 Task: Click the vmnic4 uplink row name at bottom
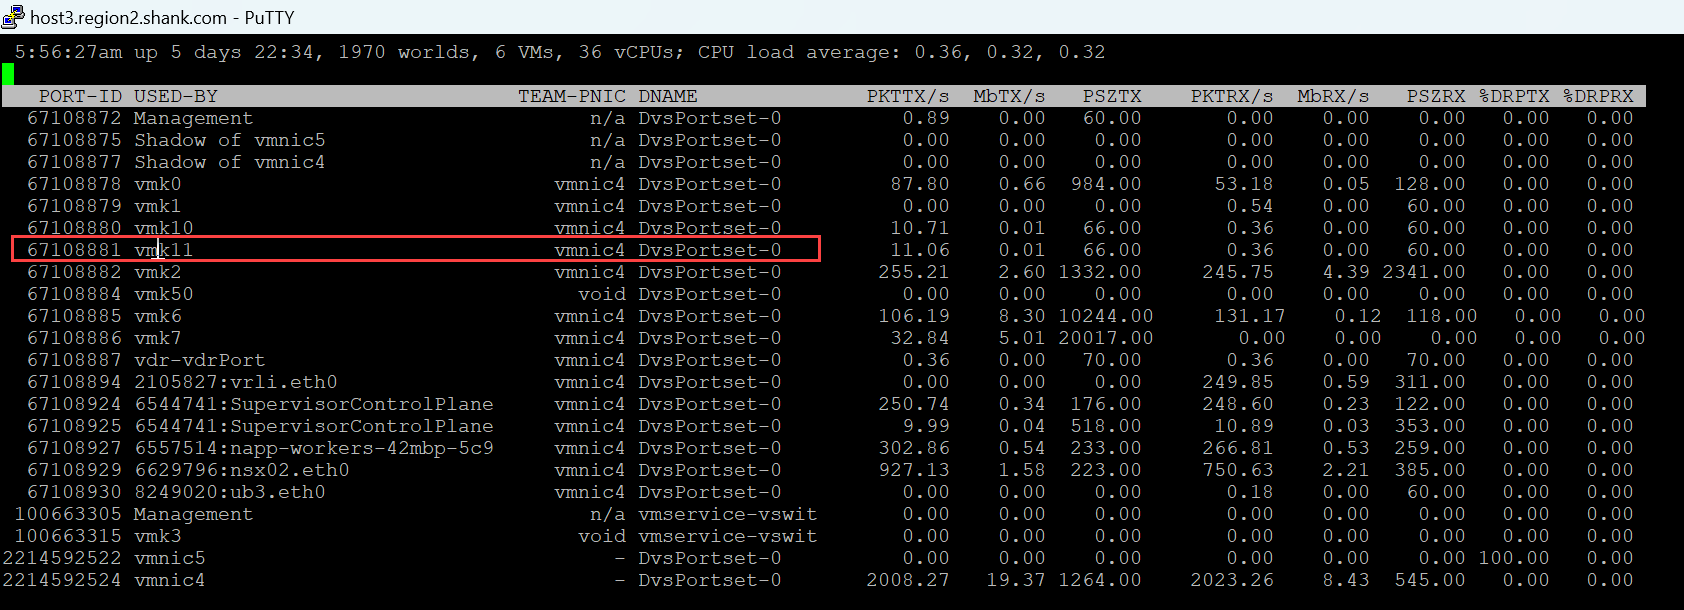pos(170,580)
